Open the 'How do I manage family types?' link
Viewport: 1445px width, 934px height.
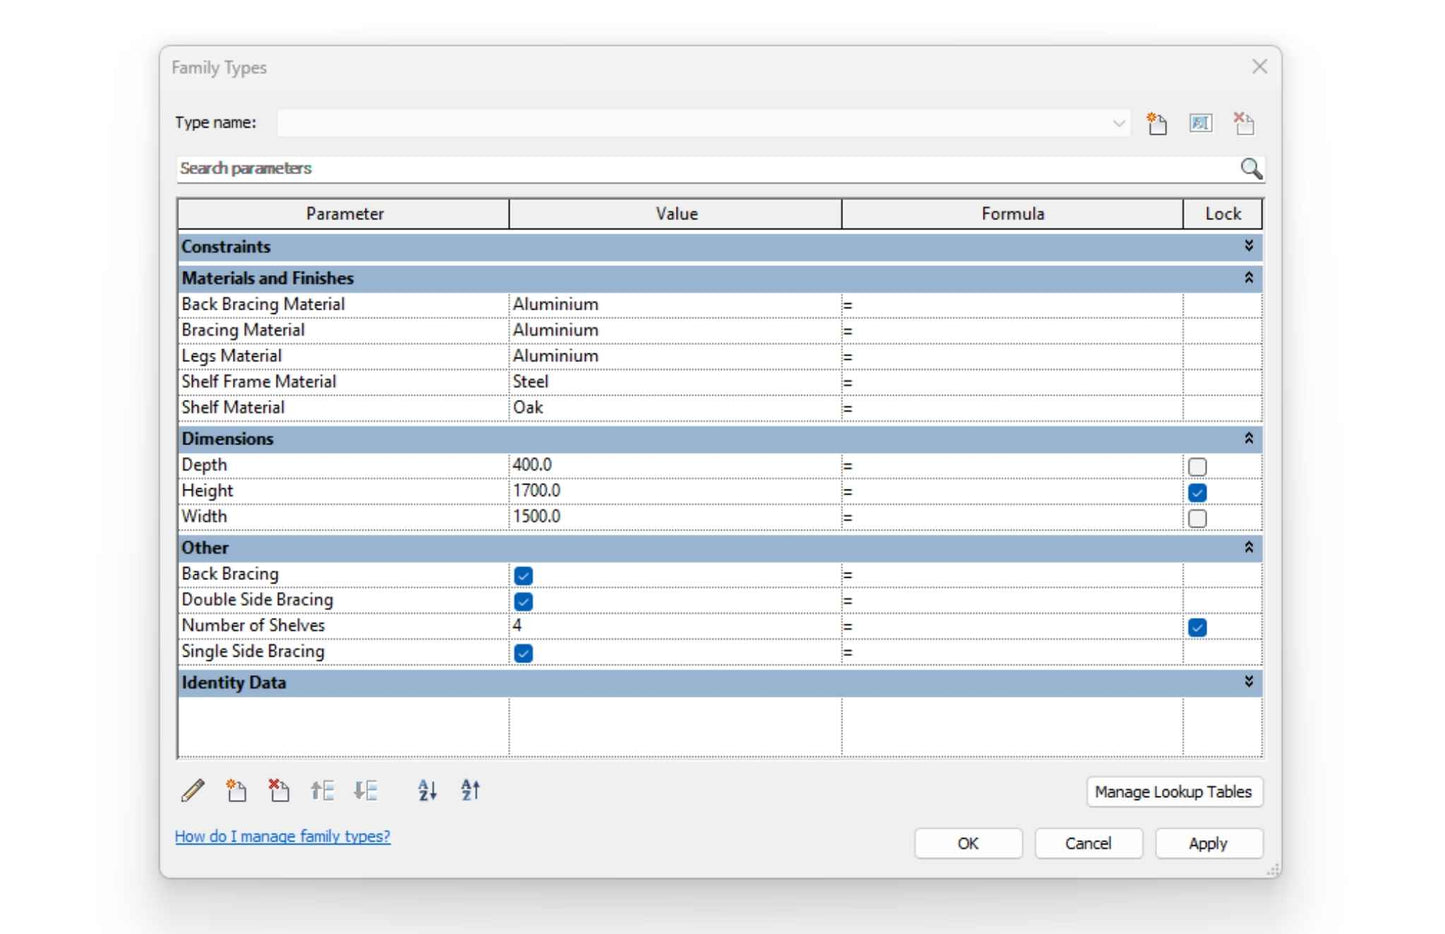tap(282, 836)
